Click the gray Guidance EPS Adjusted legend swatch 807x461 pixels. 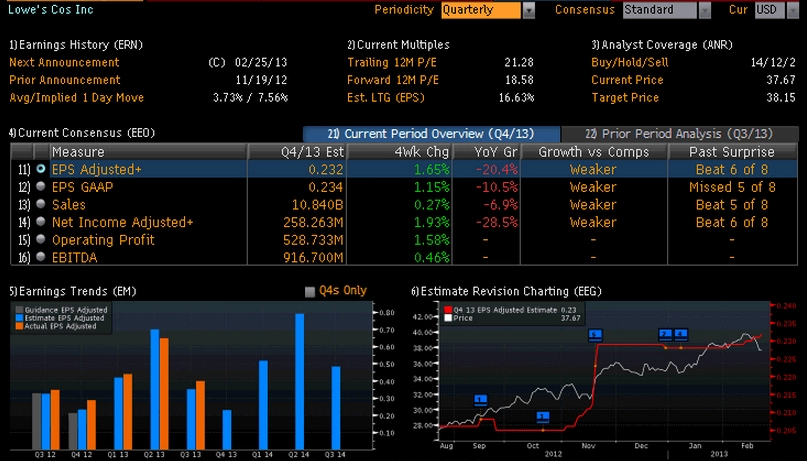(x=19, y=310)
